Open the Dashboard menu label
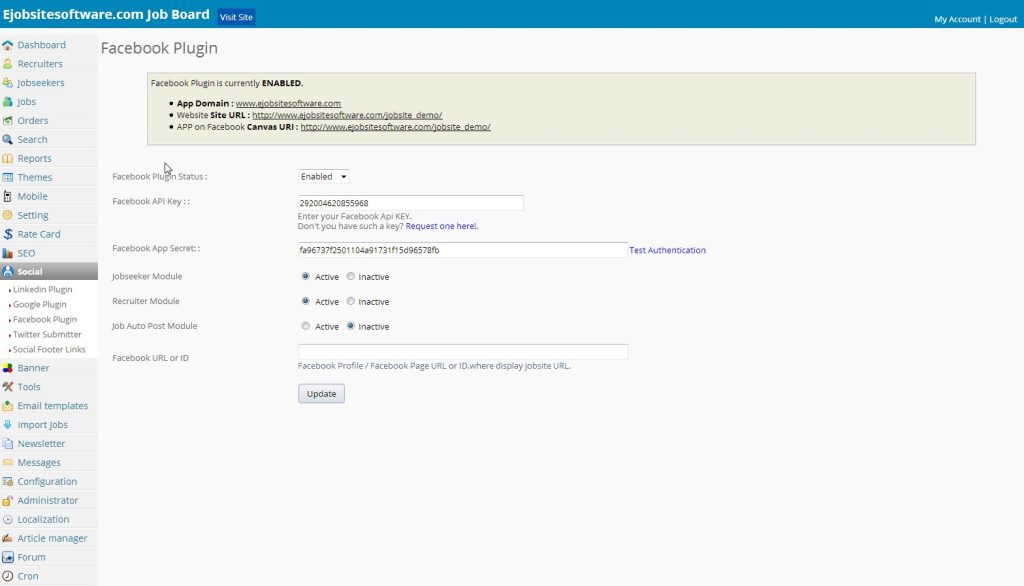This screenshot has width=1024, height=586. pyautogui.click(x=42, y=45)
